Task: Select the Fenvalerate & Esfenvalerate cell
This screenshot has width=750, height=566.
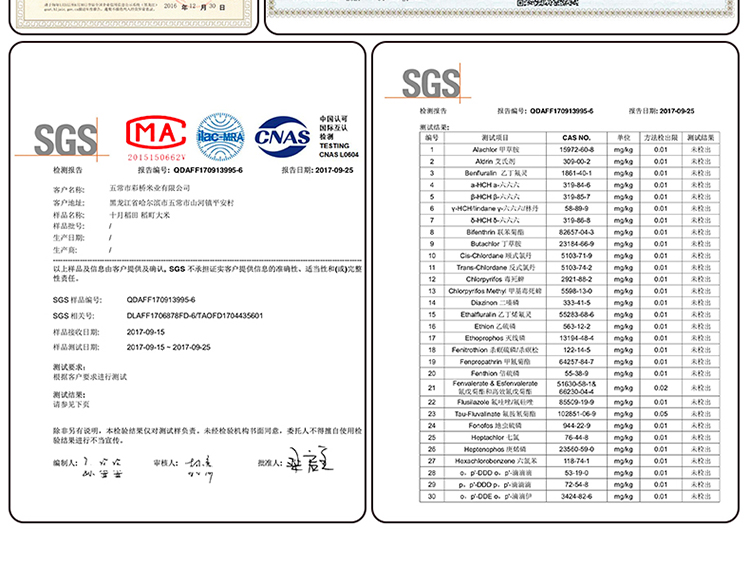Action: pos(495,388)
